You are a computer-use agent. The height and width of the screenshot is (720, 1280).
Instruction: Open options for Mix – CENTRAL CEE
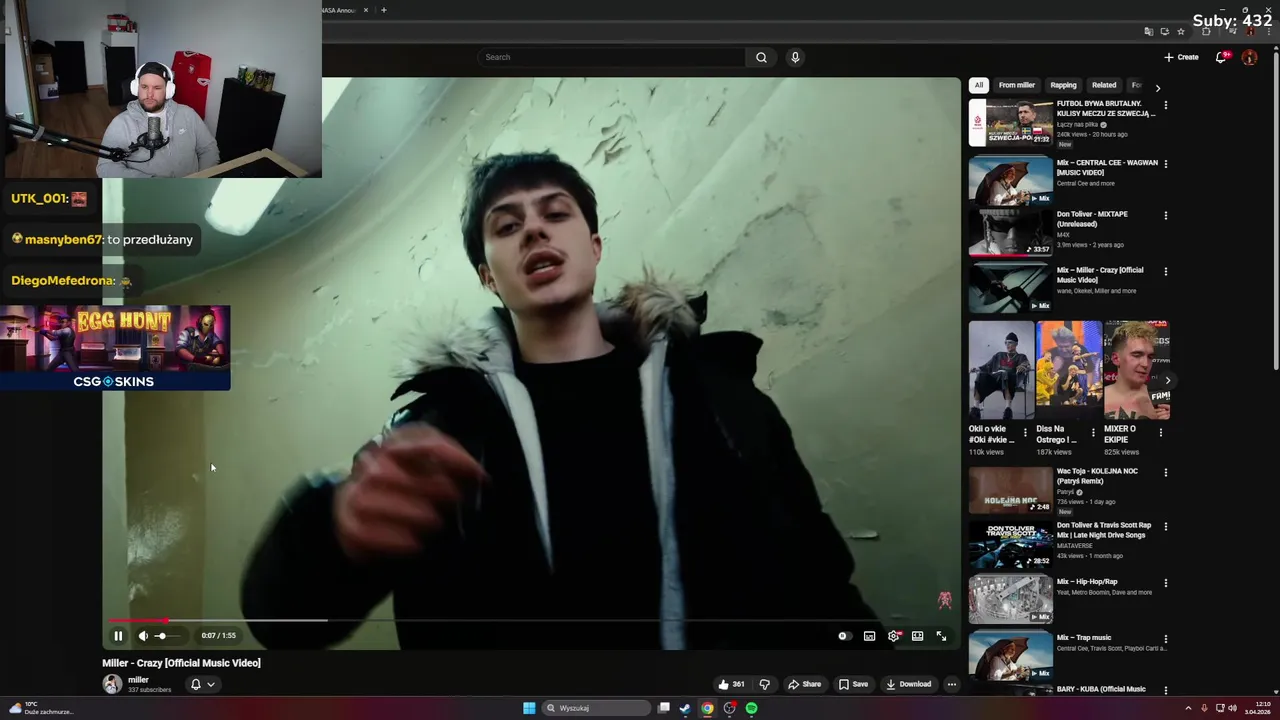(1165, 163)
